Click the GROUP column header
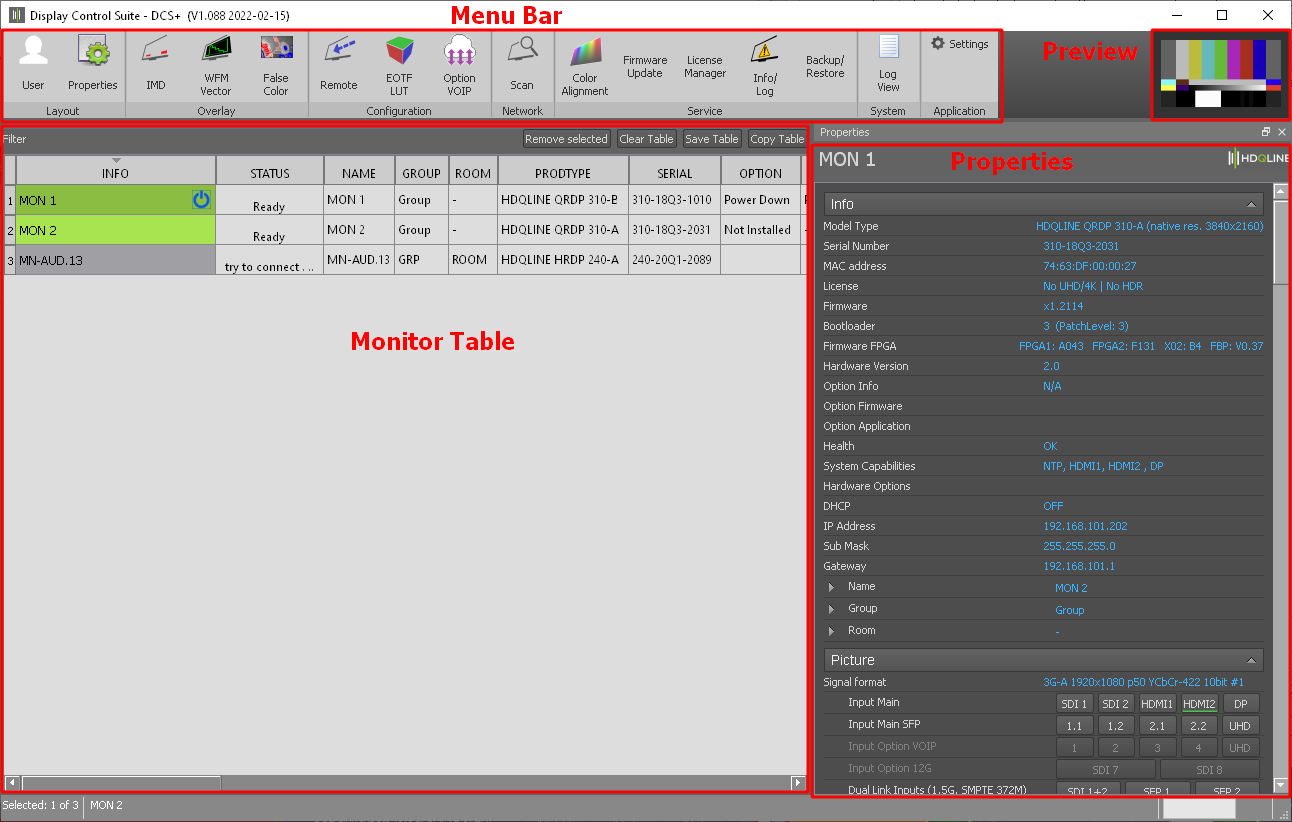1292x822 pixels. click(x=421, y=170)
